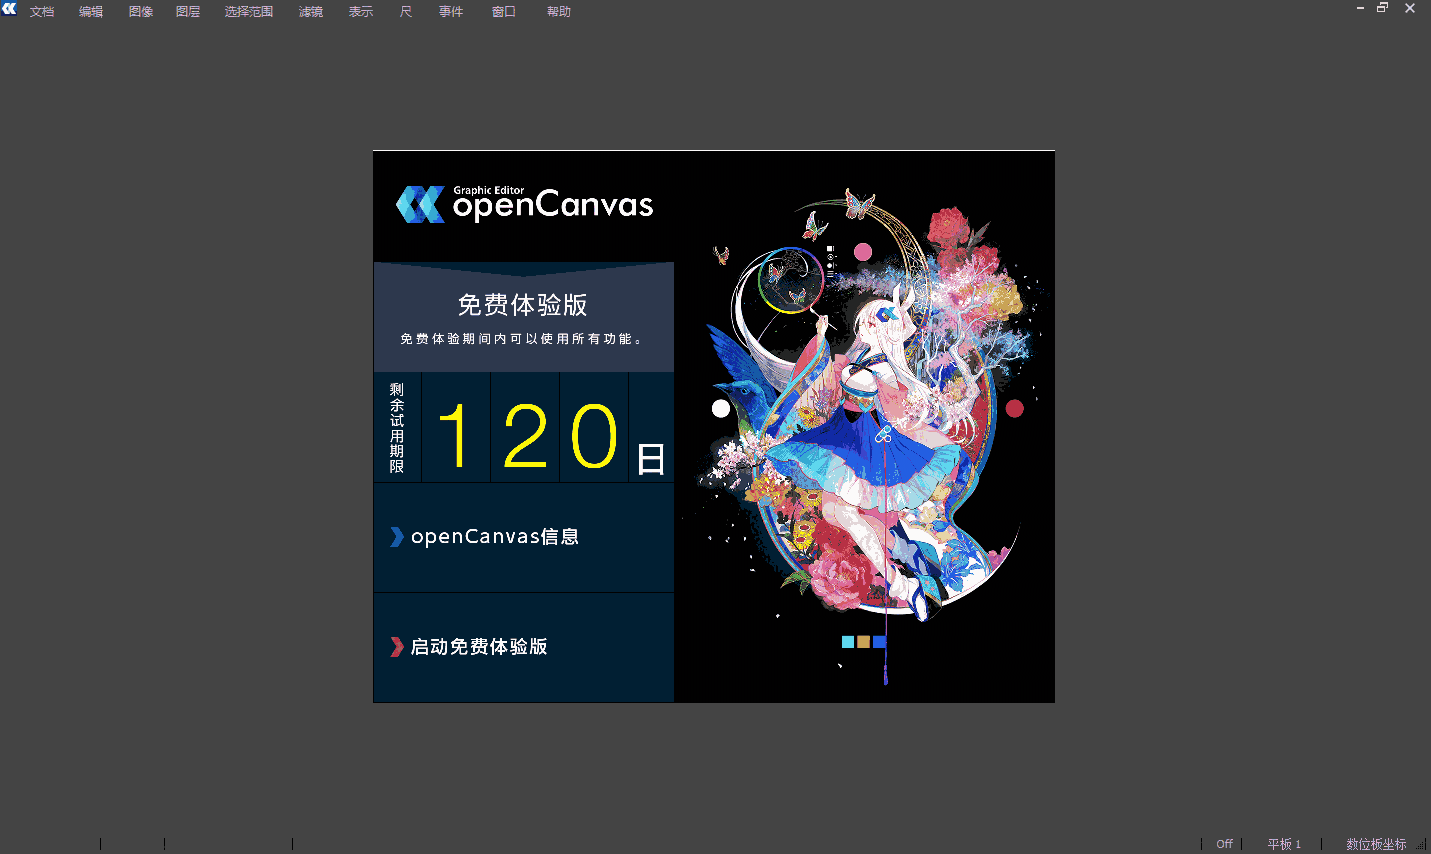Click the openCanvas app icon in title bar
The height and width of the screenshot is (854, 1431).
[x=10, y=9]
